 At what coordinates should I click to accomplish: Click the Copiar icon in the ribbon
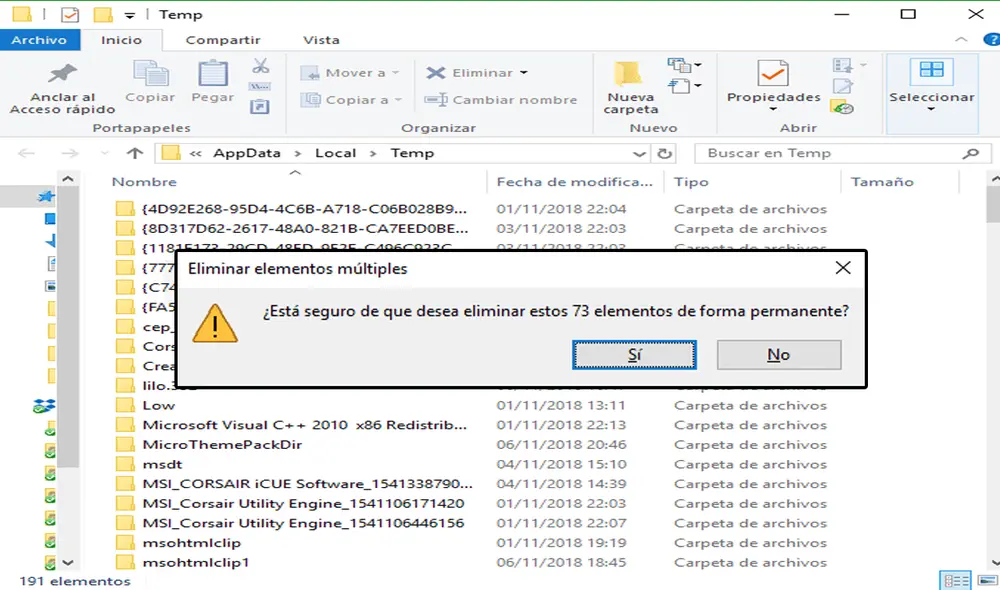tap(150, 75)
